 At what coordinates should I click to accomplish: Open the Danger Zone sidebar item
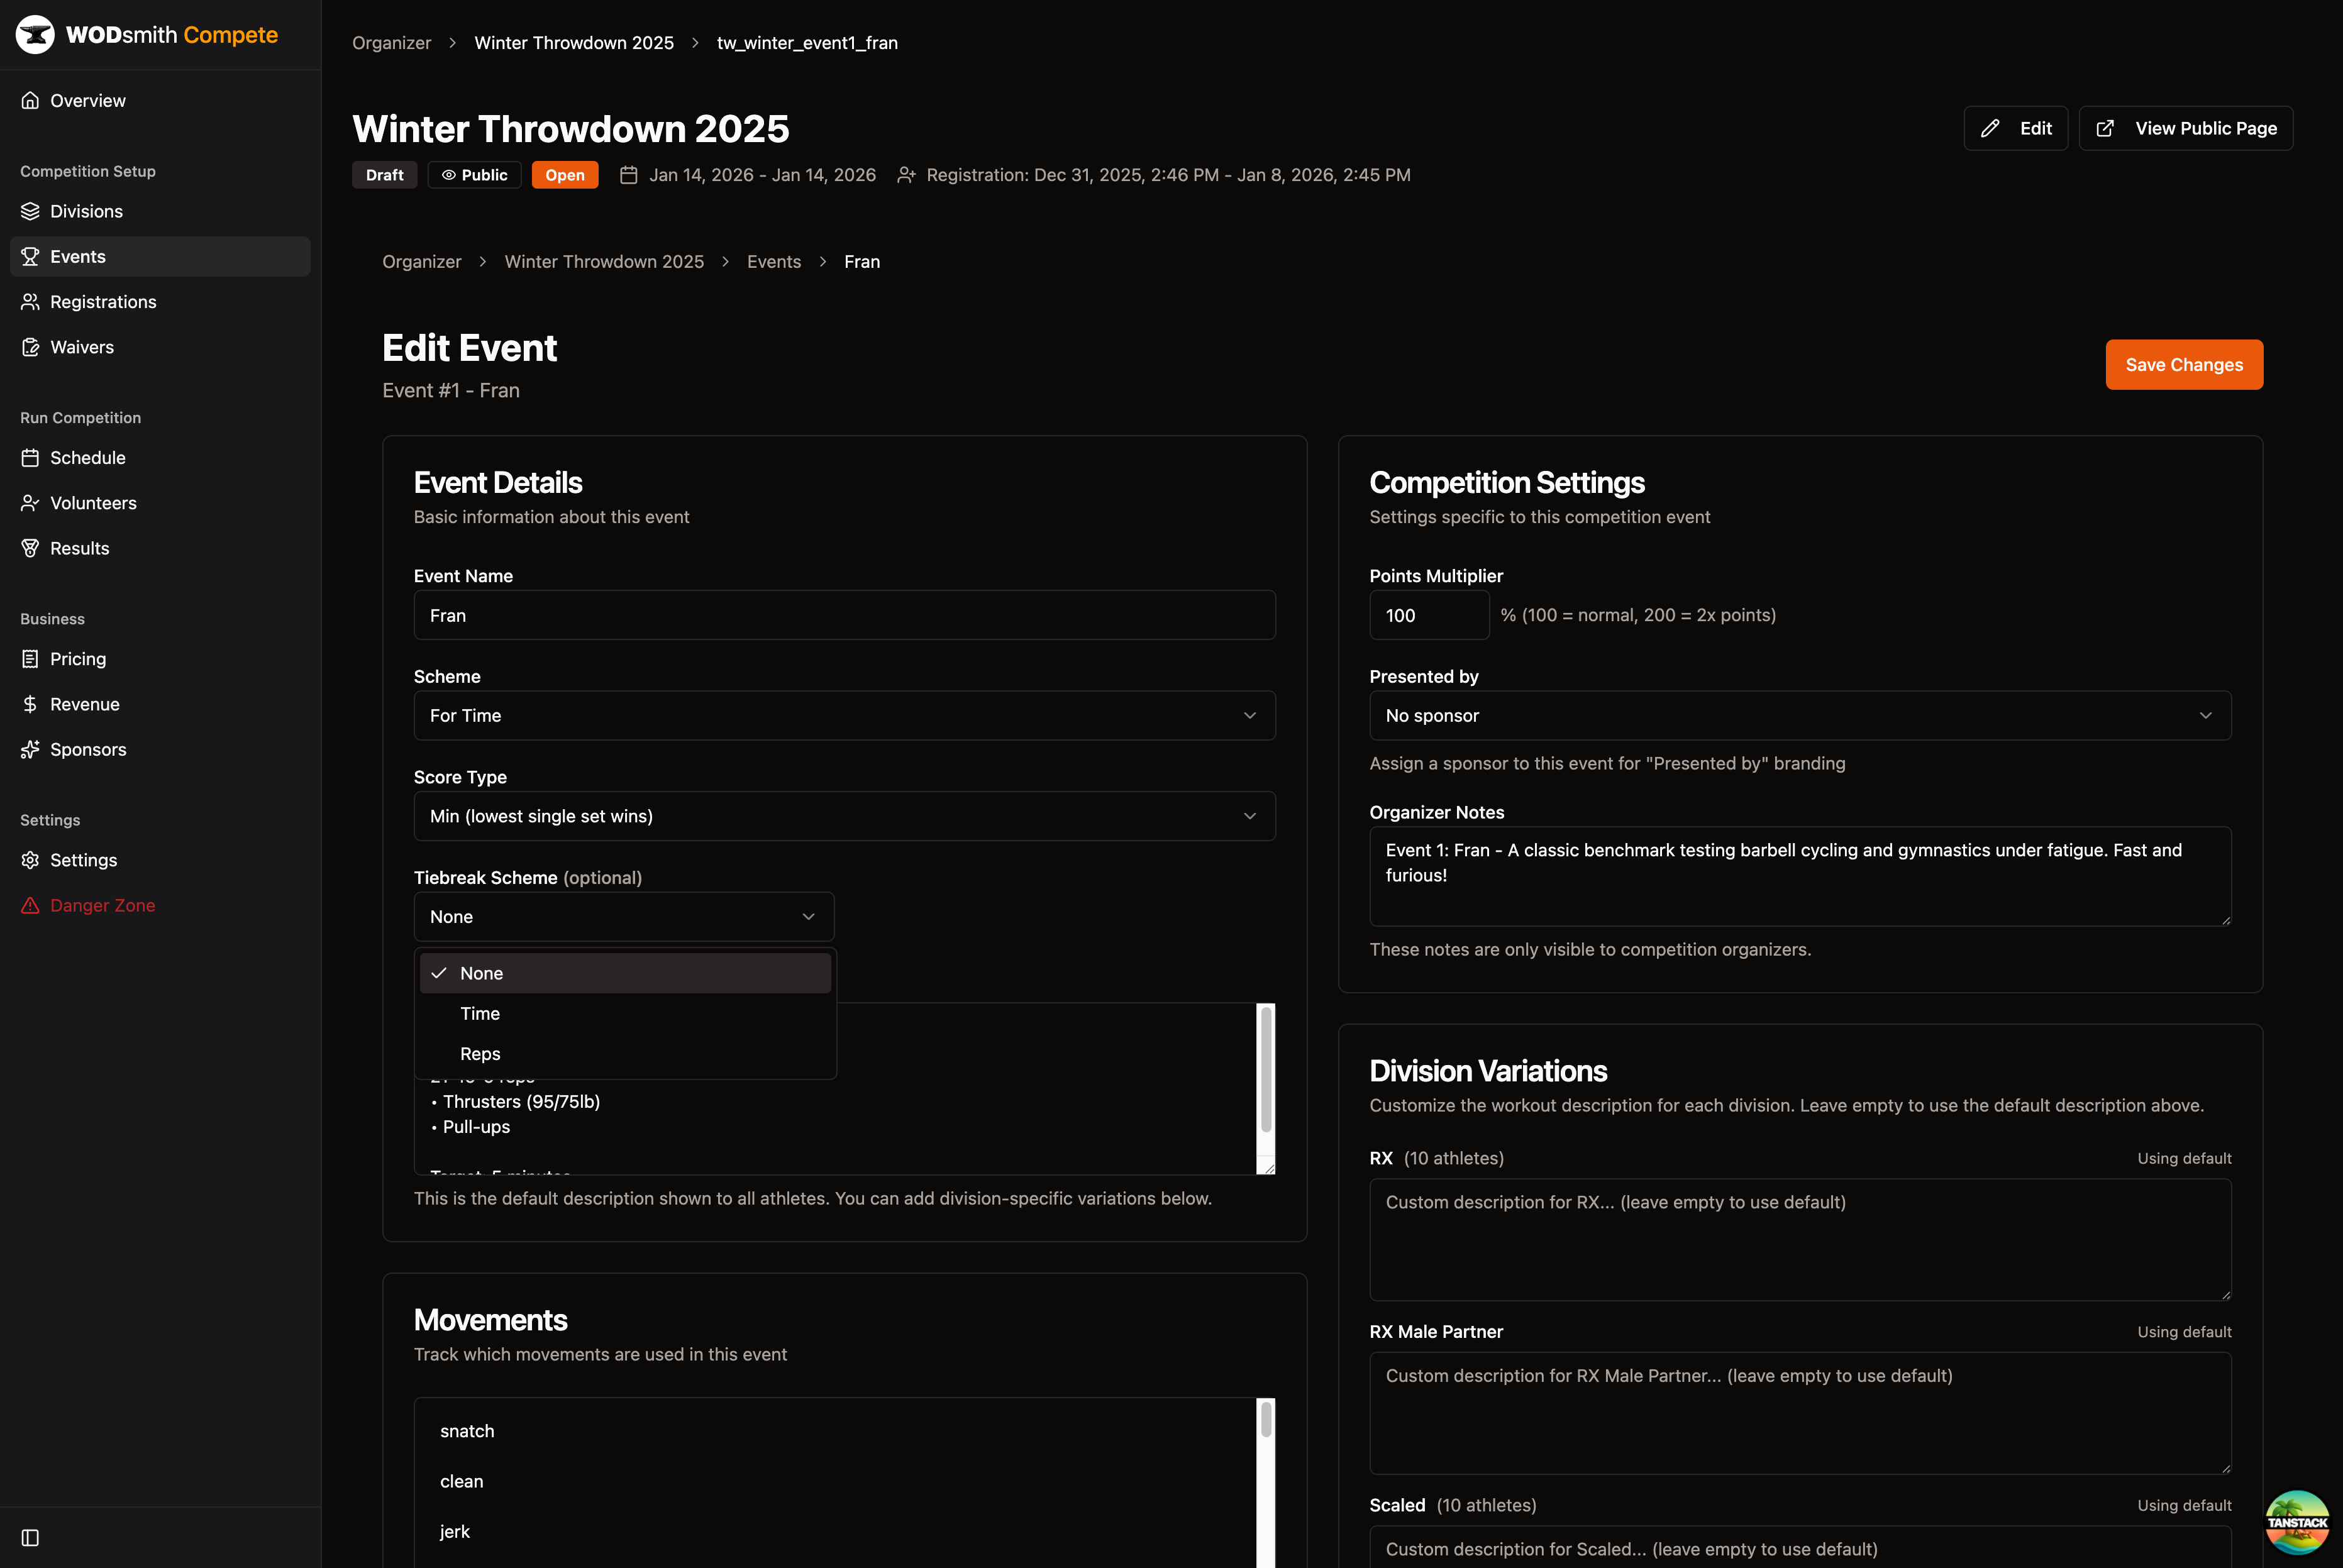[160, 905]
